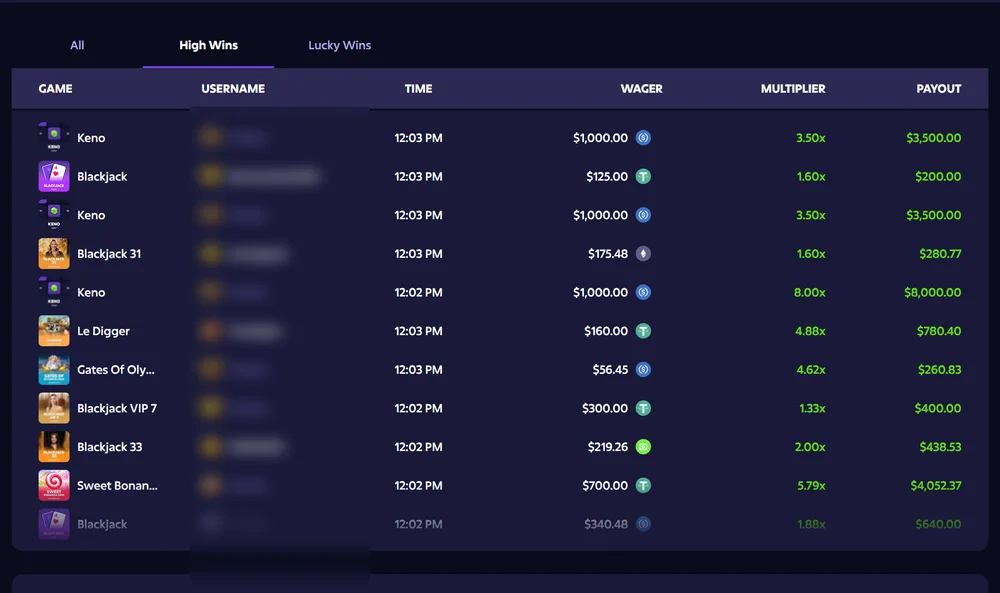Click the 2.00x multiplier value
The image size is (1000, 593).
pyautogui.click(x=810, y=447)
